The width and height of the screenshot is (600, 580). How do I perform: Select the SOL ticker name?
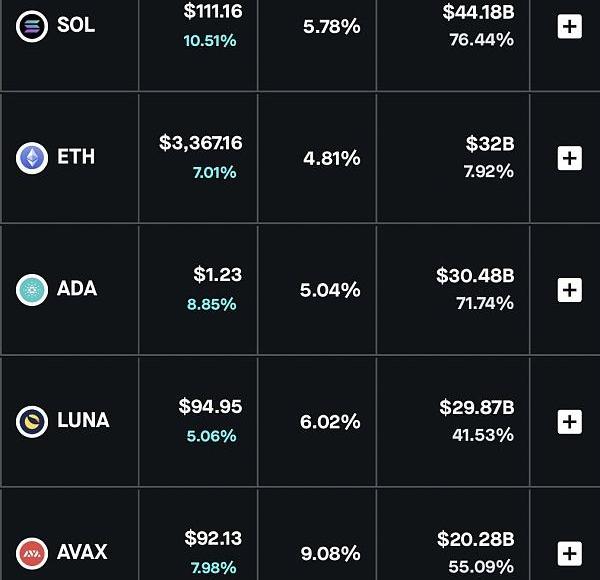76,26
